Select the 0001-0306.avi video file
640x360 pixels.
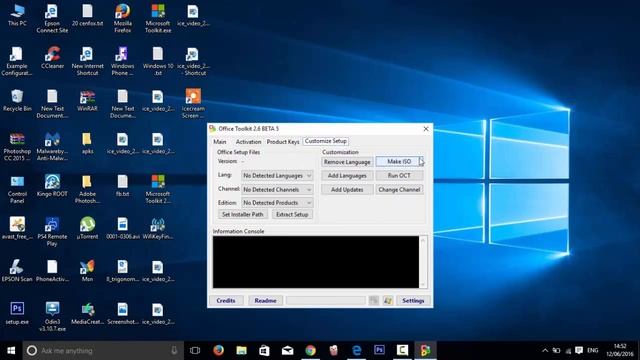click(x=122, y=228)
